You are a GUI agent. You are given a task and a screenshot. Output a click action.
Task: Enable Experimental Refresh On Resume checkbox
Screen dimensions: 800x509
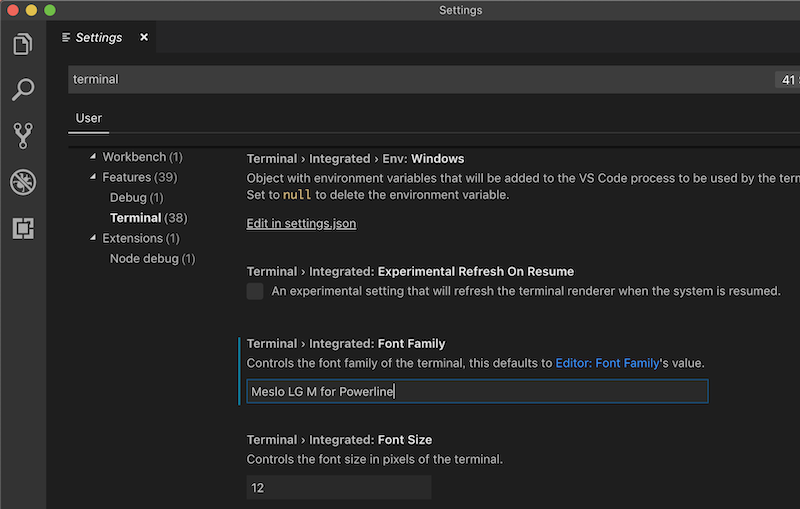255,291
